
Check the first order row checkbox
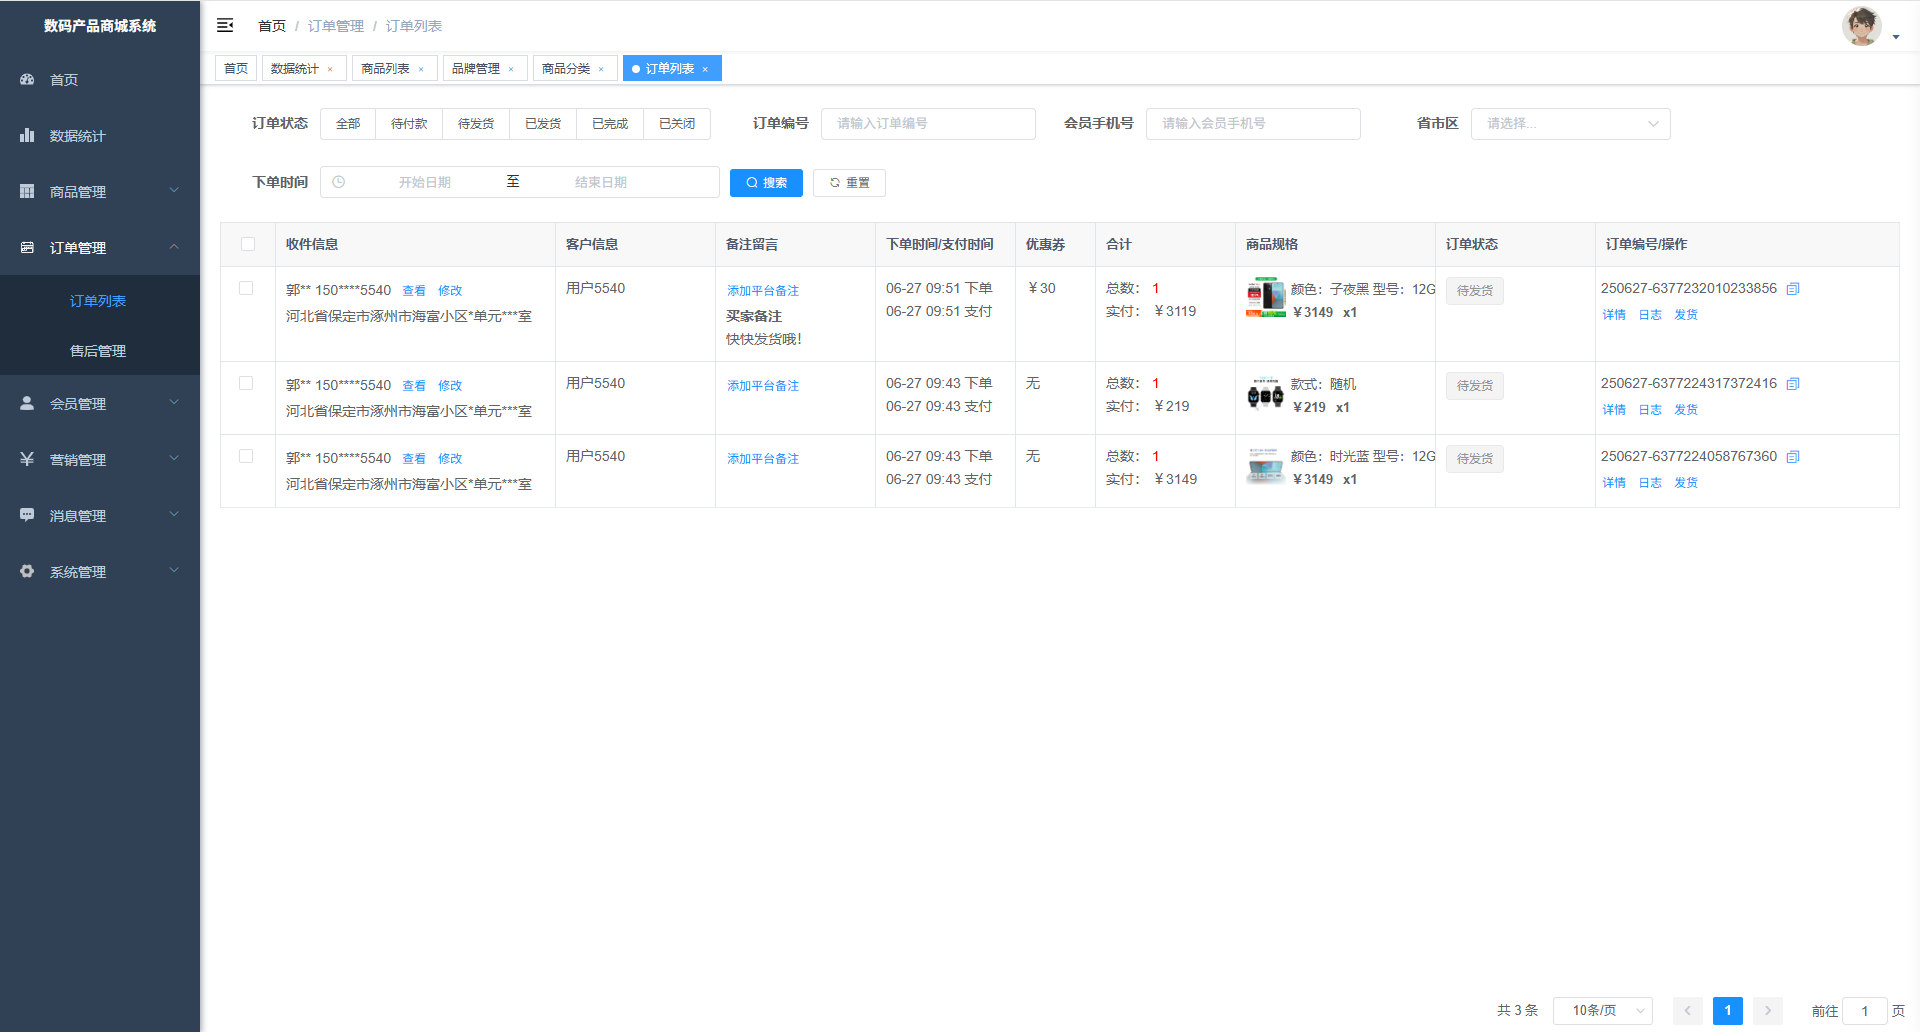point(246,288)
